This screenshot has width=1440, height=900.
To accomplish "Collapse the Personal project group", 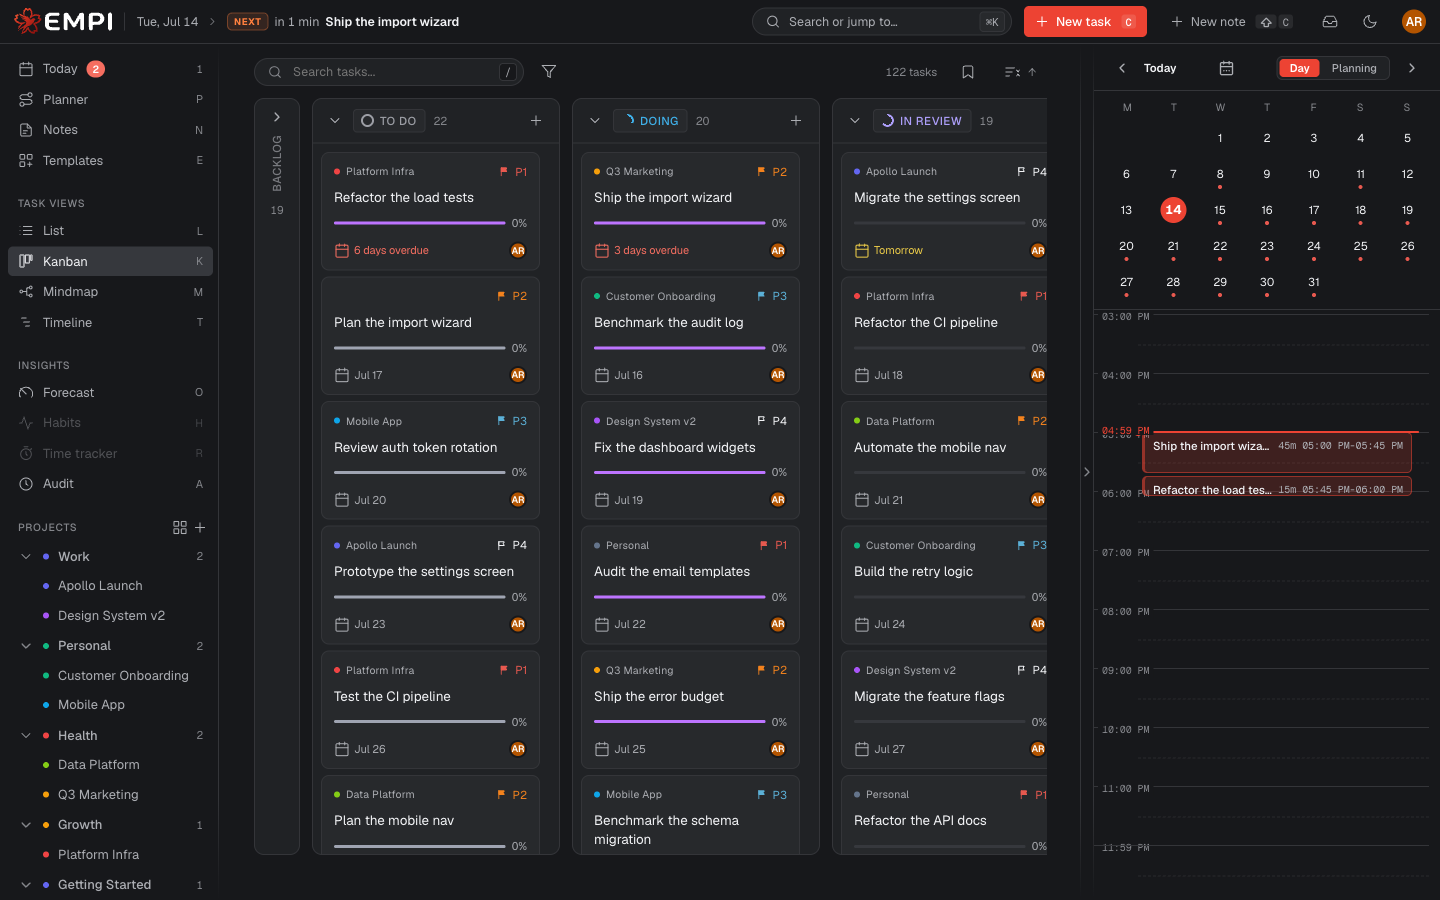I will [26, 646].
